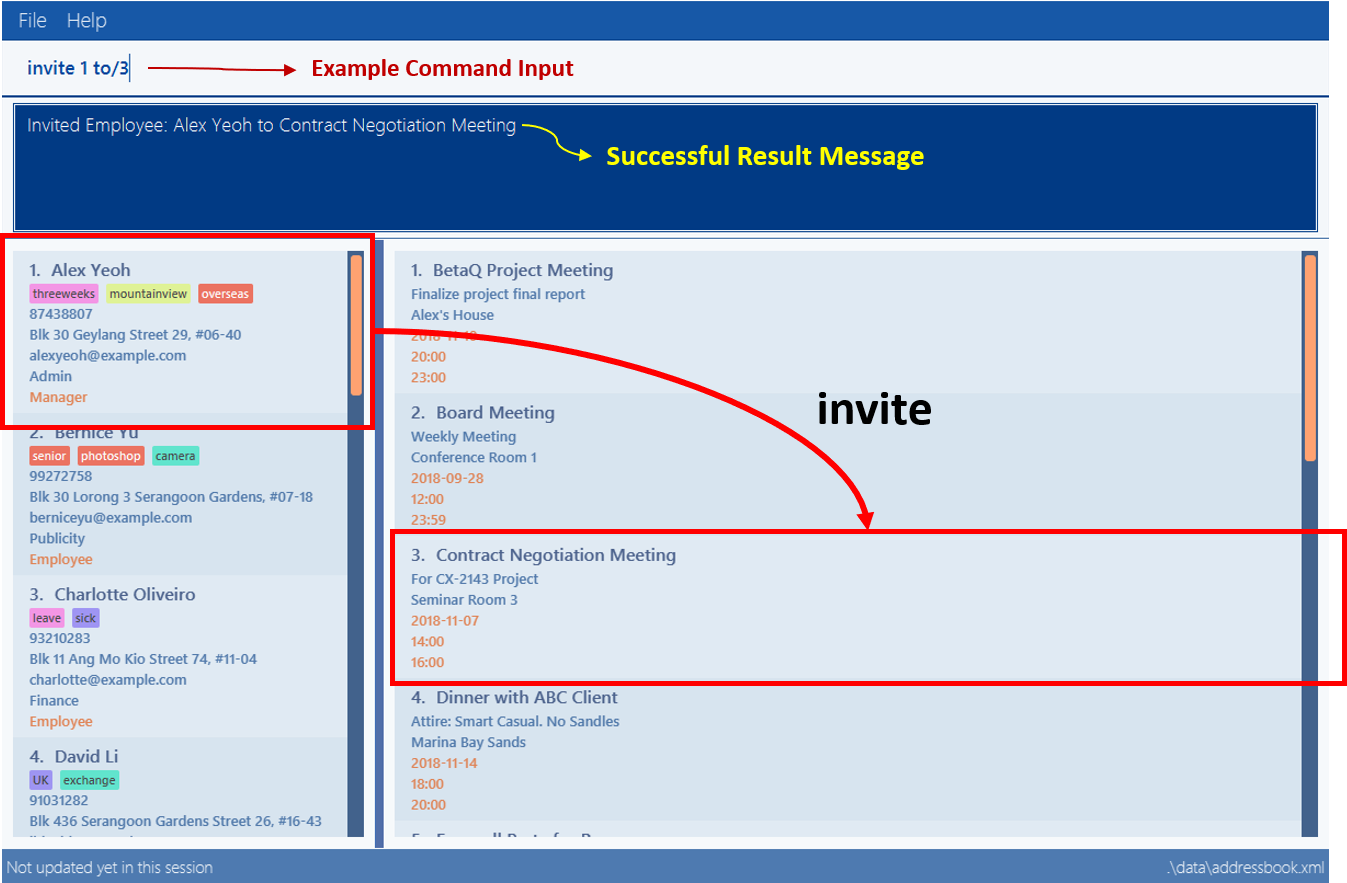1347x883 pixels.
Task: Click the Finance department label
Action: [54, 701]
